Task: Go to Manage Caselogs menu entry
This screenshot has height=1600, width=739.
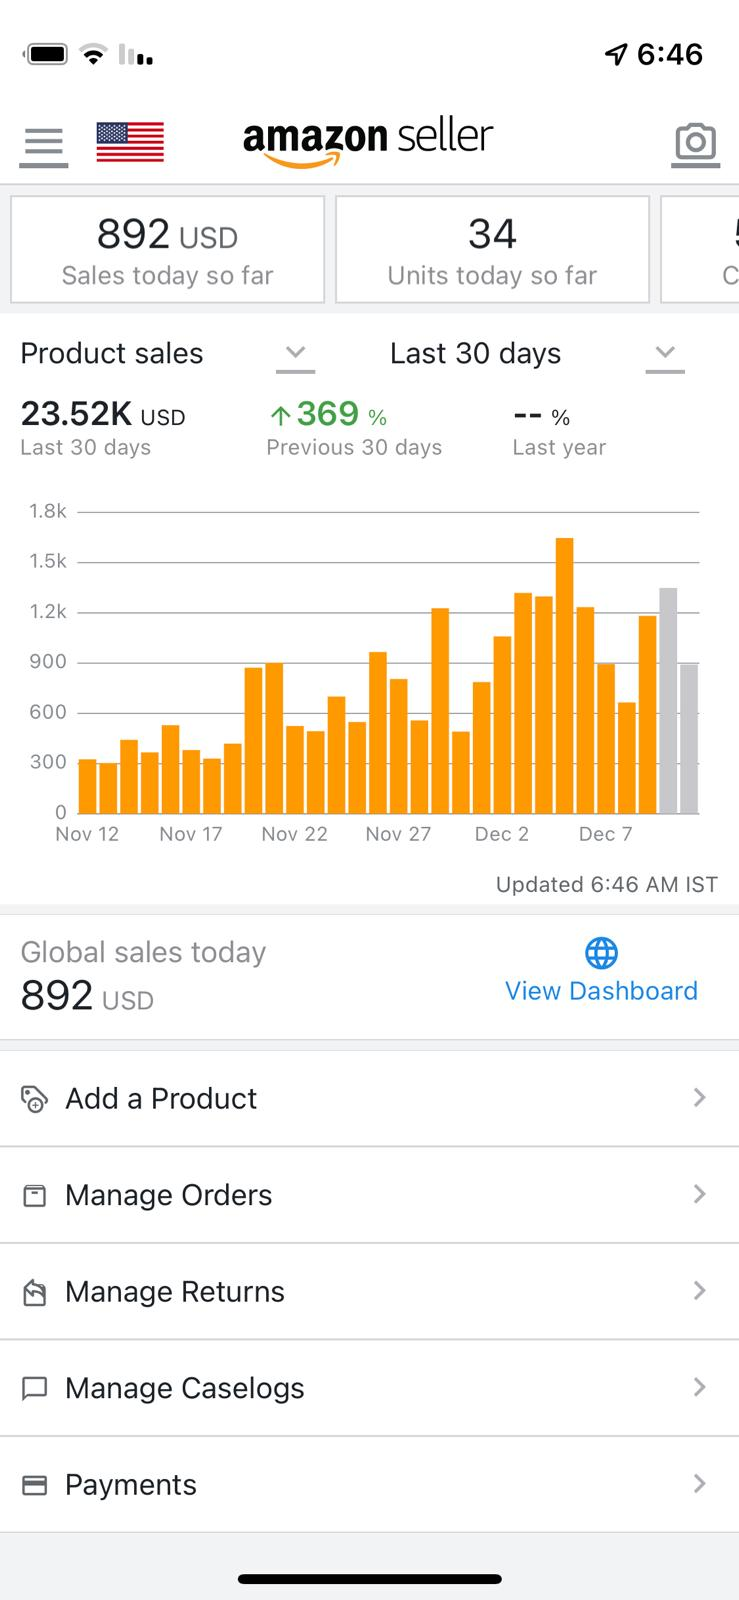Action: tap(185, 1388)
